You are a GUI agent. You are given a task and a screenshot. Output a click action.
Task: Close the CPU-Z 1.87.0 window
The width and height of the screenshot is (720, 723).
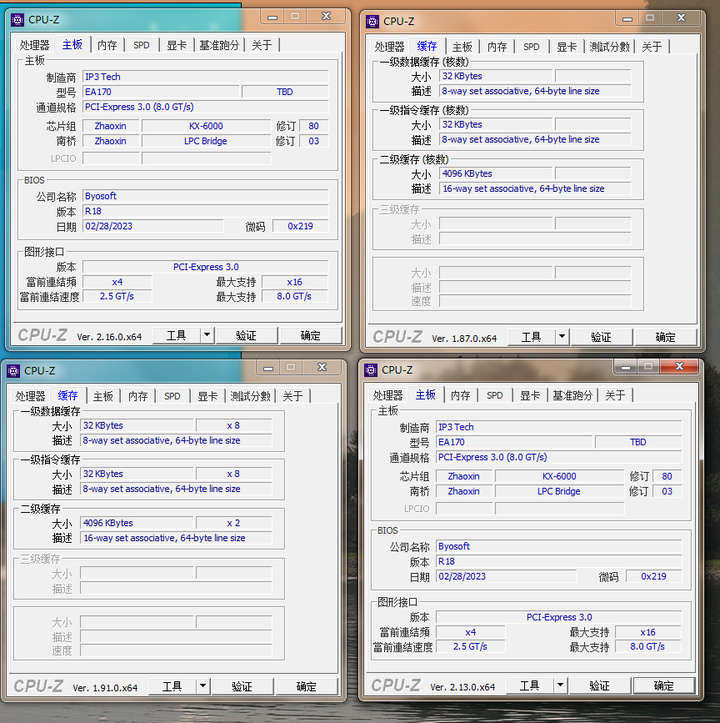681,18
